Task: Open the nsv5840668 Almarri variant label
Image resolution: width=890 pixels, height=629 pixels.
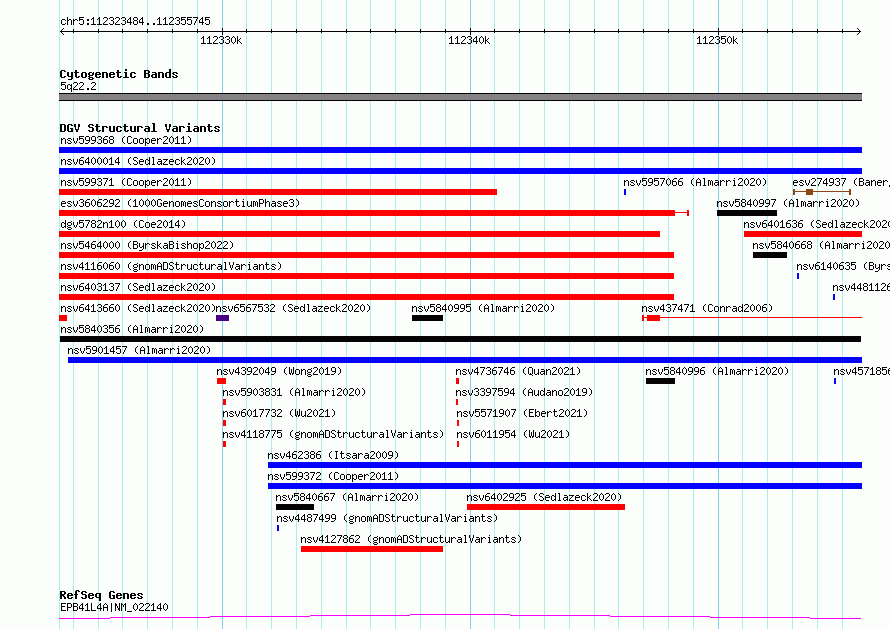Action: point(821,245)
